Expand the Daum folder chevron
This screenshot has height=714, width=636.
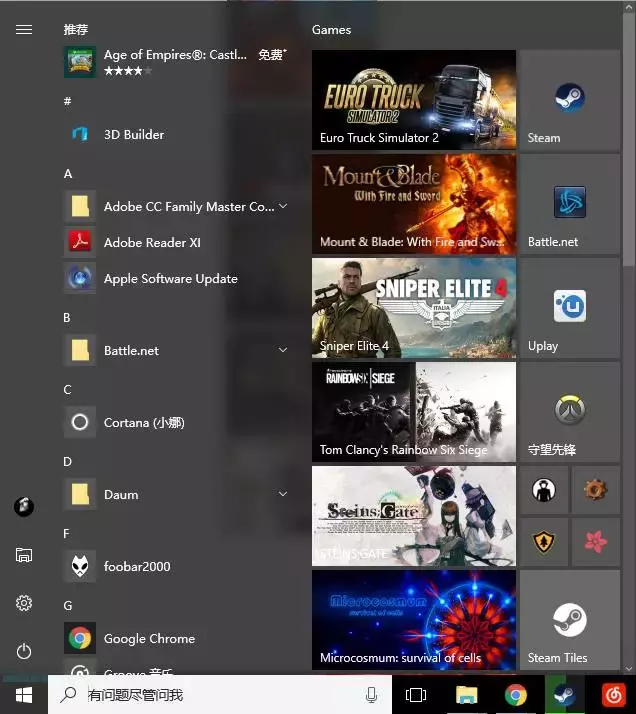click(x=283, y=494)
